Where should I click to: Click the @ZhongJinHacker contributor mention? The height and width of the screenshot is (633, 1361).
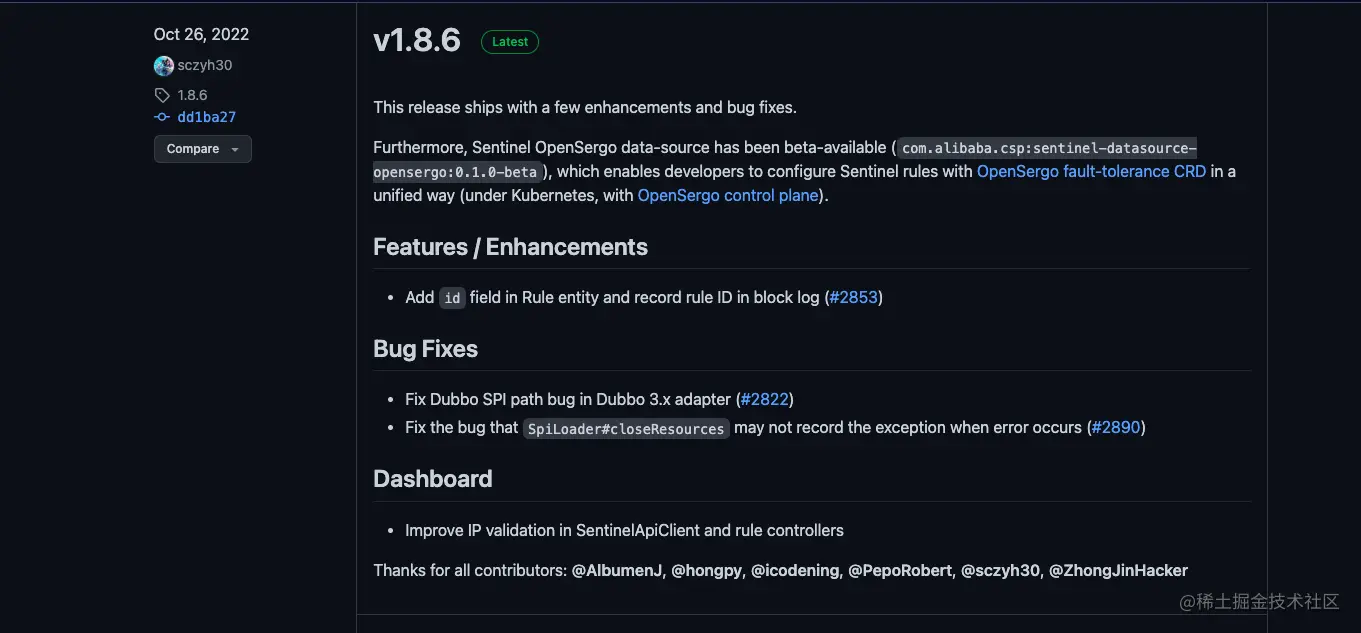coord(1118,570)
